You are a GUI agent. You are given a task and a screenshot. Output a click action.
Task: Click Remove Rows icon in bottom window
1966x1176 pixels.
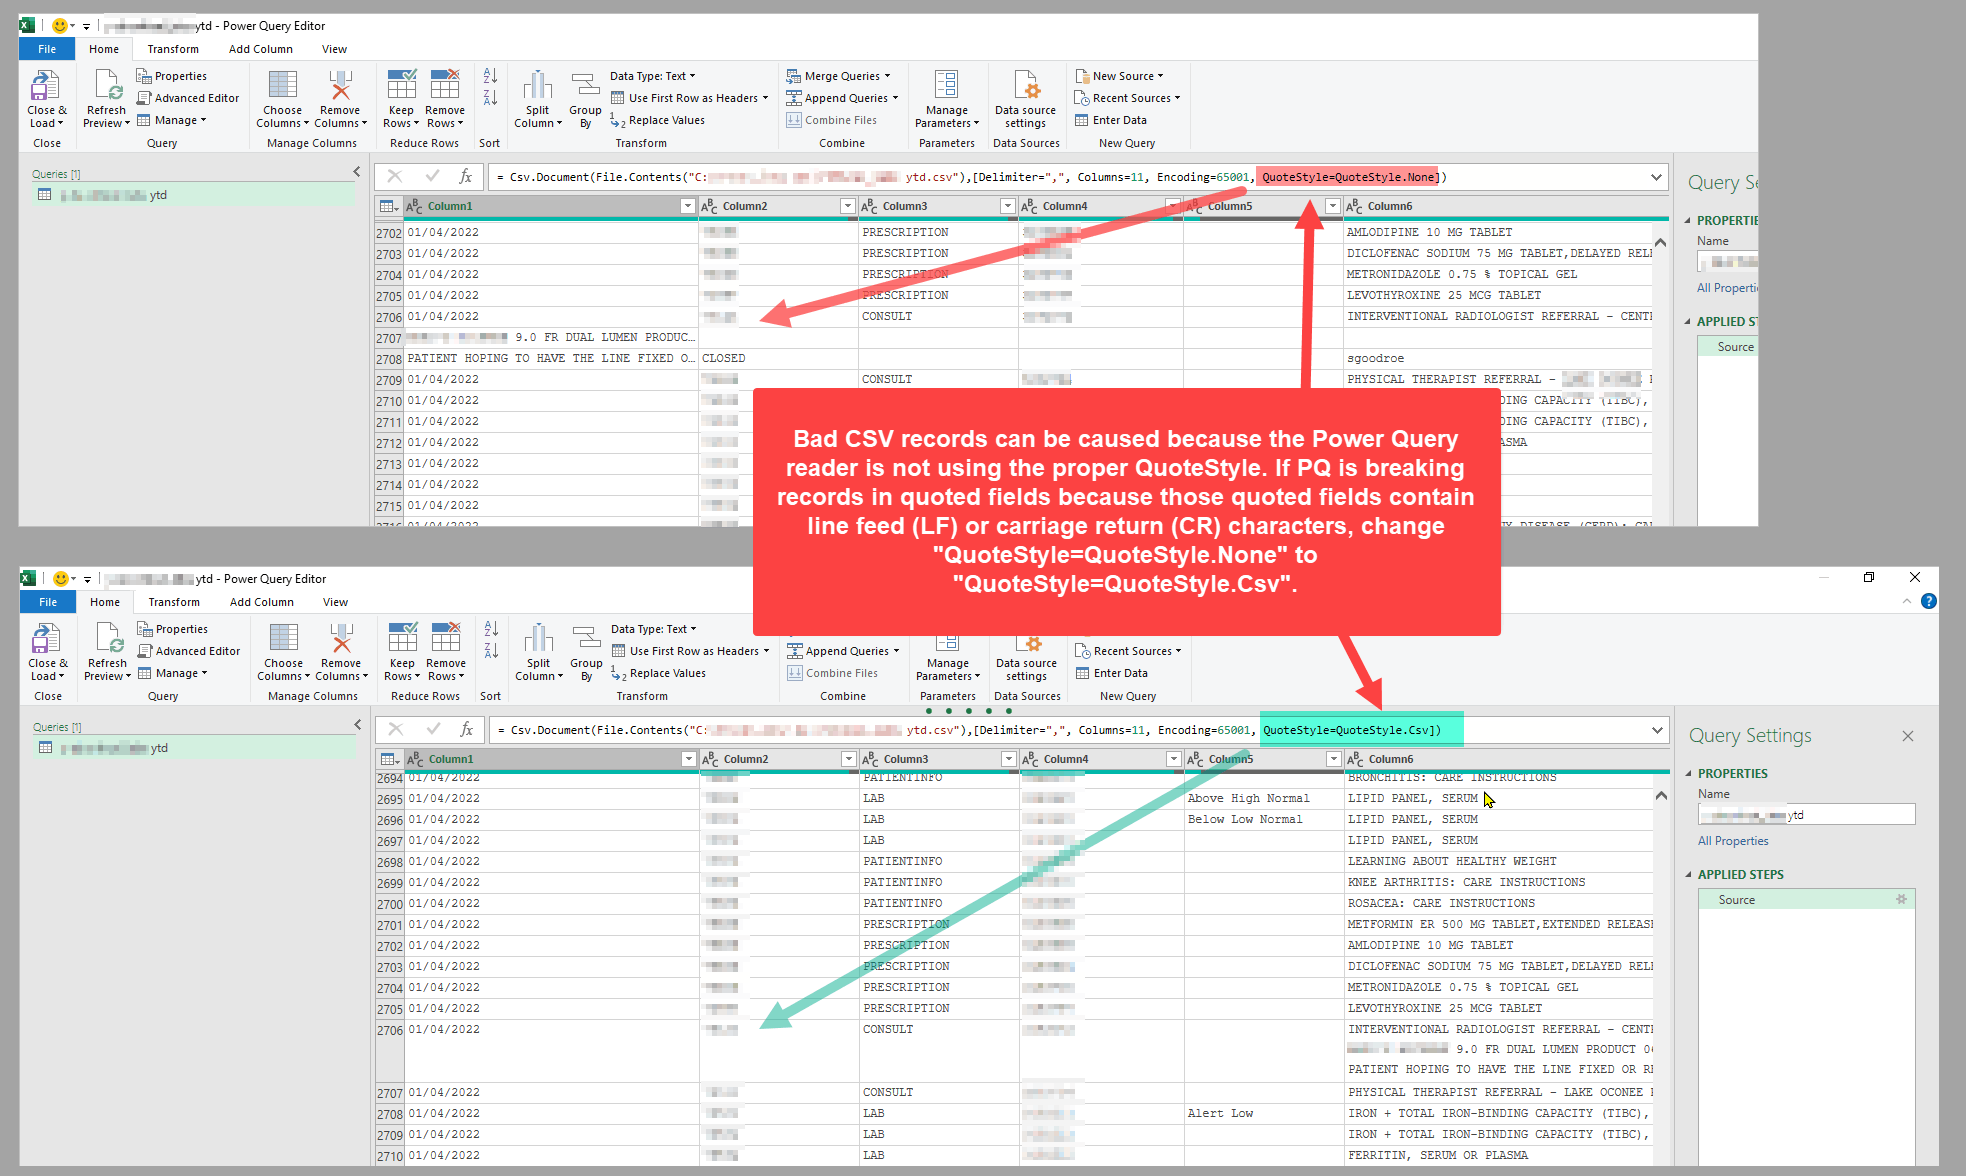(446, 639)
